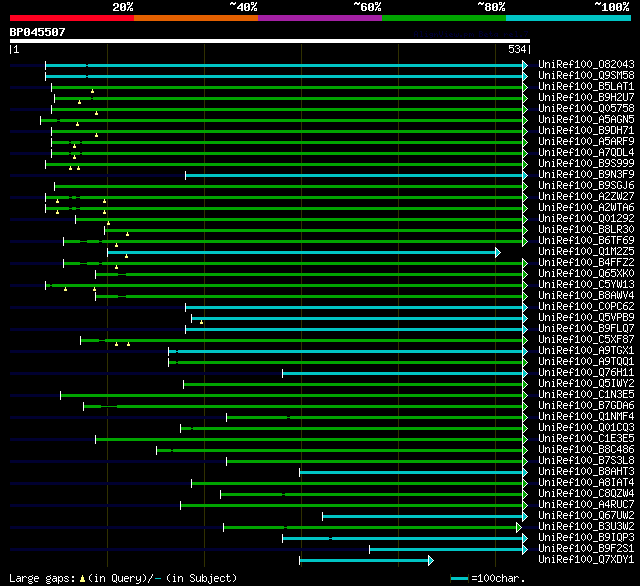Click the UniRef100_Q65XK0 label
Viewport: 640px width, 586px height.
[x=586, y=274]
